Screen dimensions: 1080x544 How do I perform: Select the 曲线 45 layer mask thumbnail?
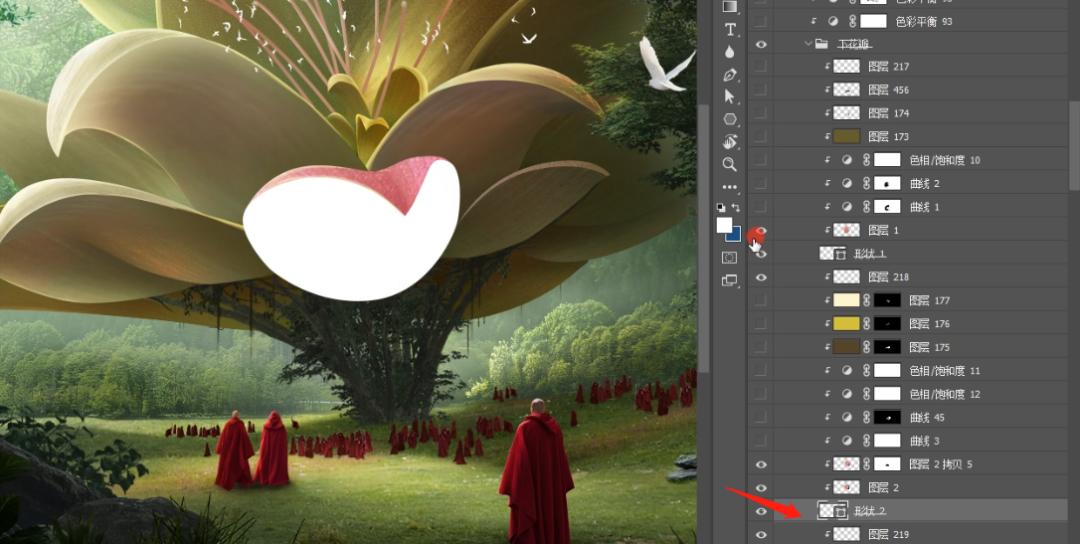pyautogui.click(x=887, y=417)
